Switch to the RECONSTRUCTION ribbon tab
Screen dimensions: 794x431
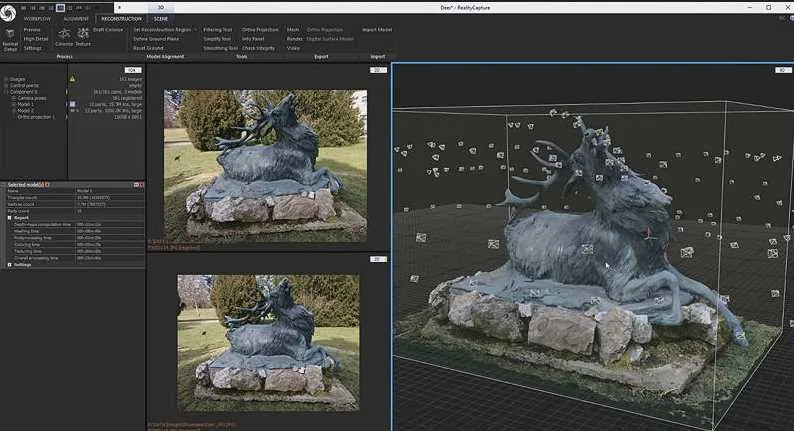pyautogui.click(x=122, y=19)
